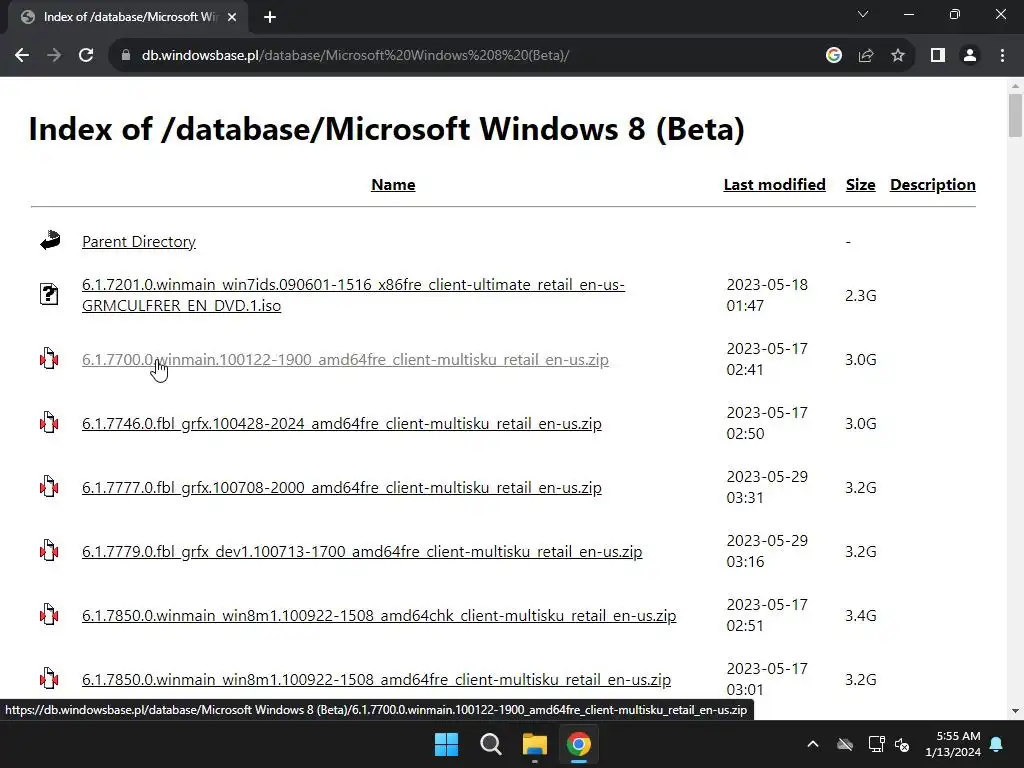1024x768 pixels.
Task: Click the zip icon beside 6.1.7700.0 file
Action: coord(49,359)
